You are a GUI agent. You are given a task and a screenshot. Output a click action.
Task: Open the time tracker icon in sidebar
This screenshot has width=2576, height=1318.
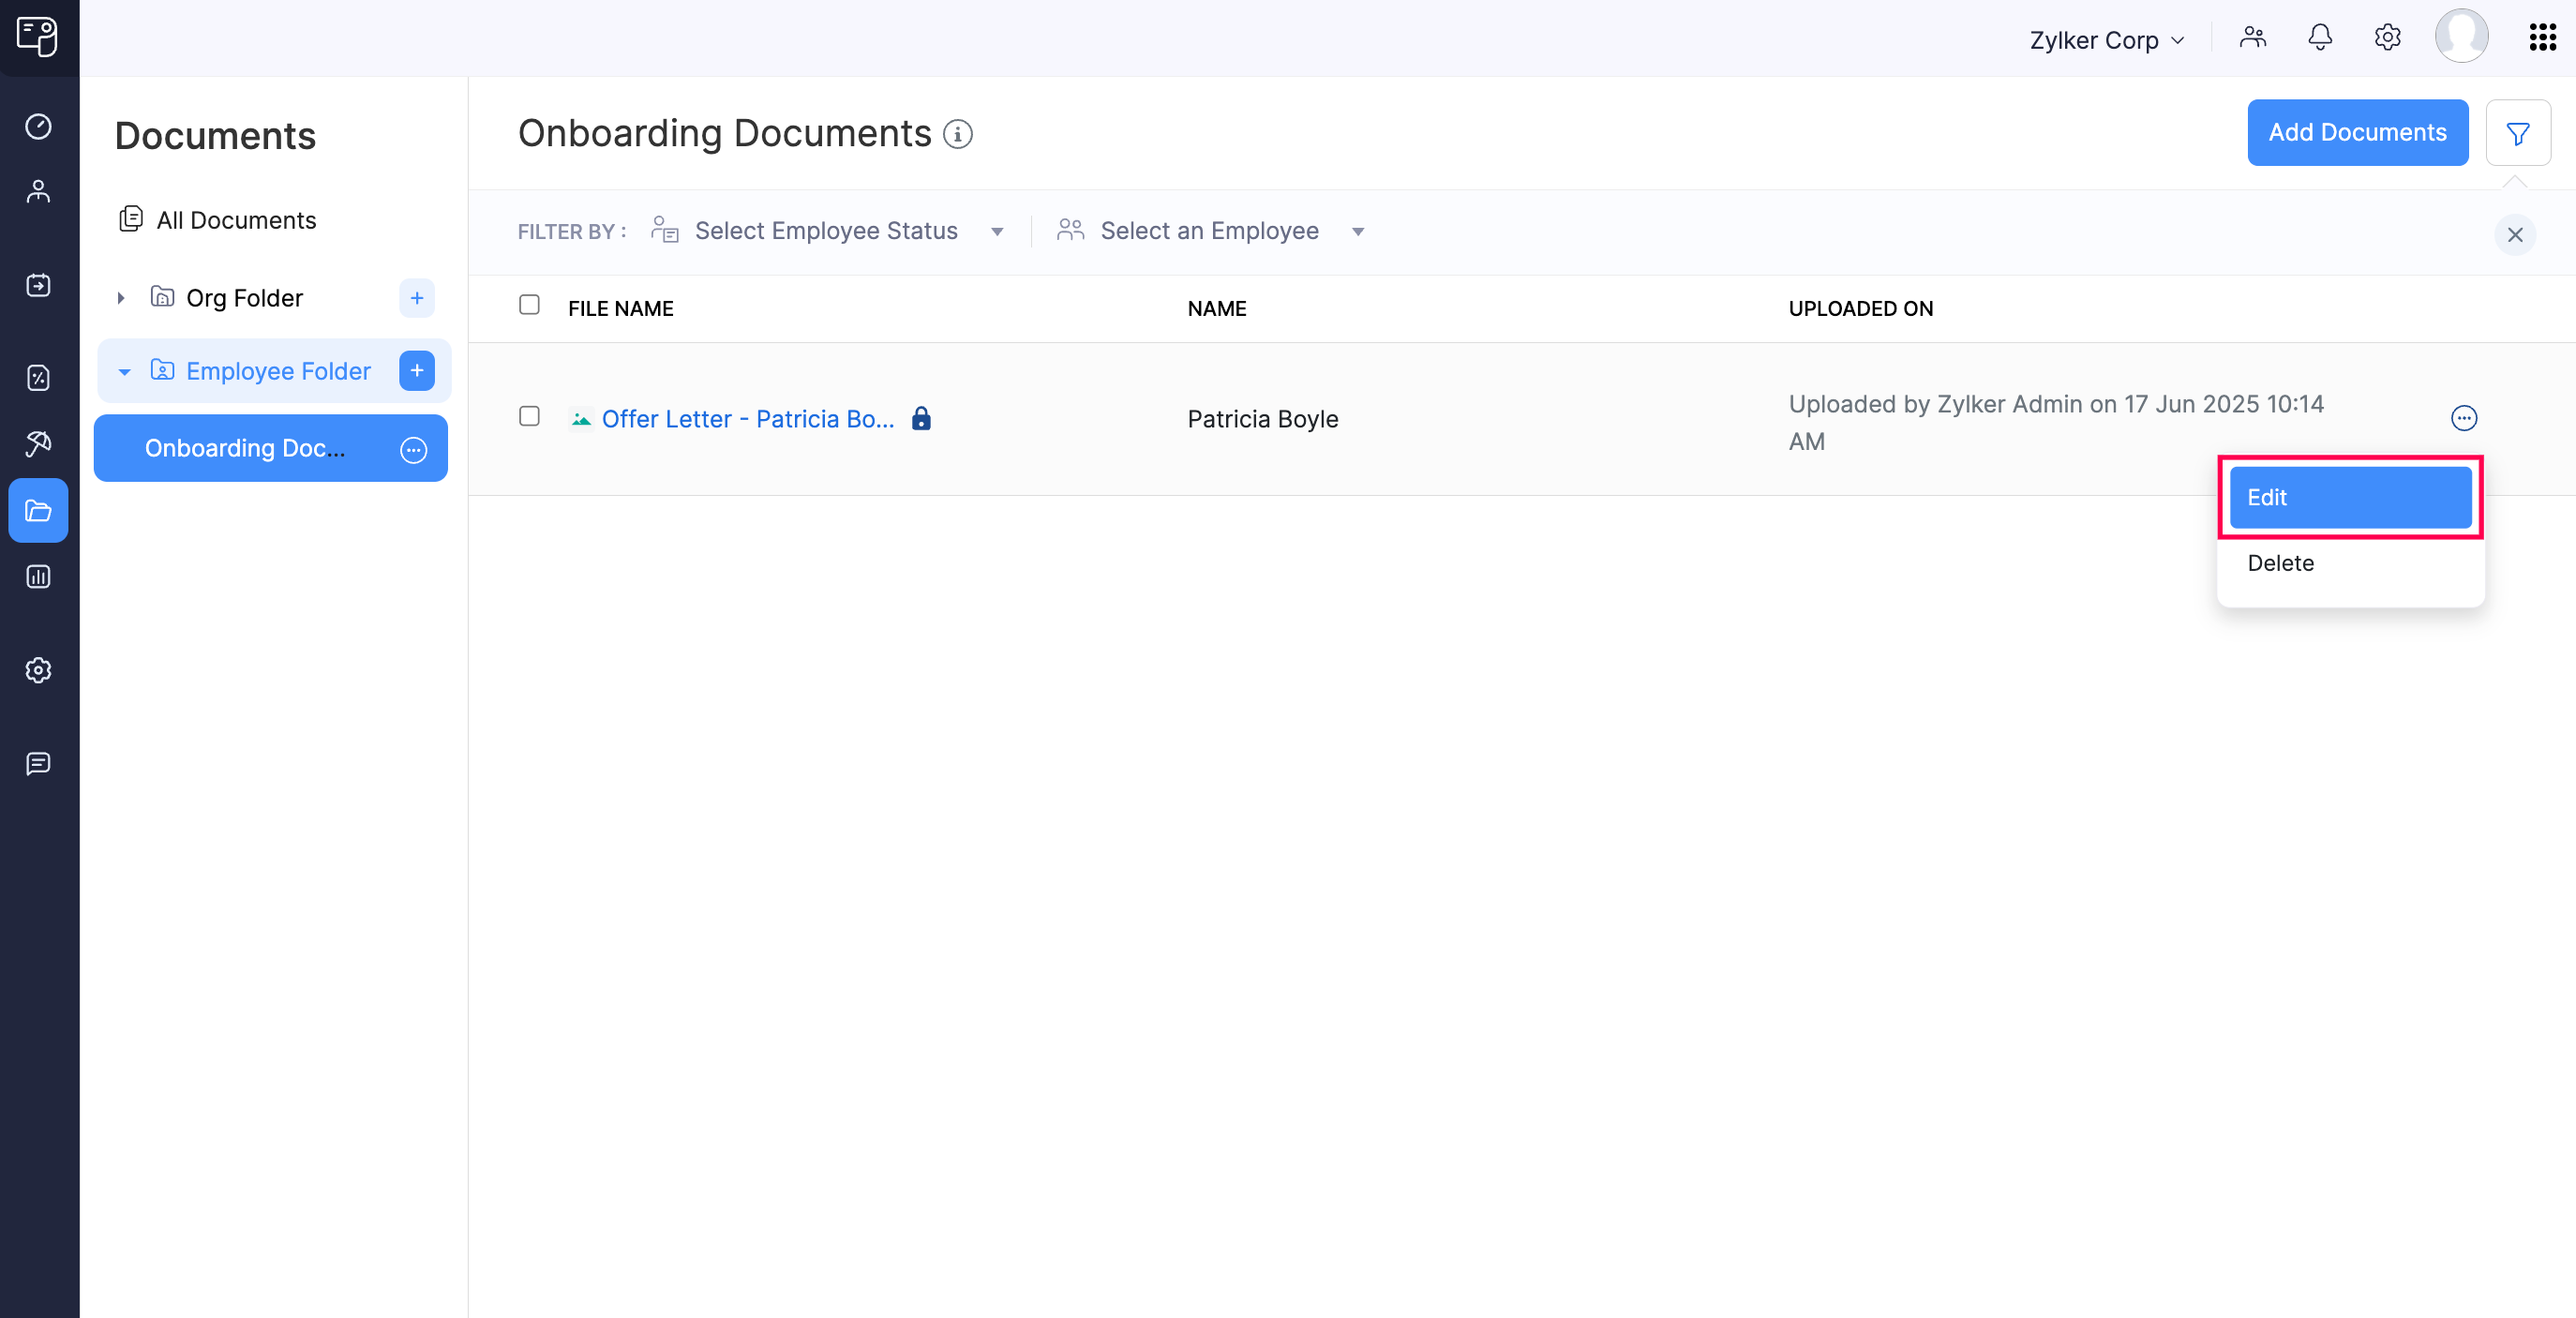pos(38,127)
